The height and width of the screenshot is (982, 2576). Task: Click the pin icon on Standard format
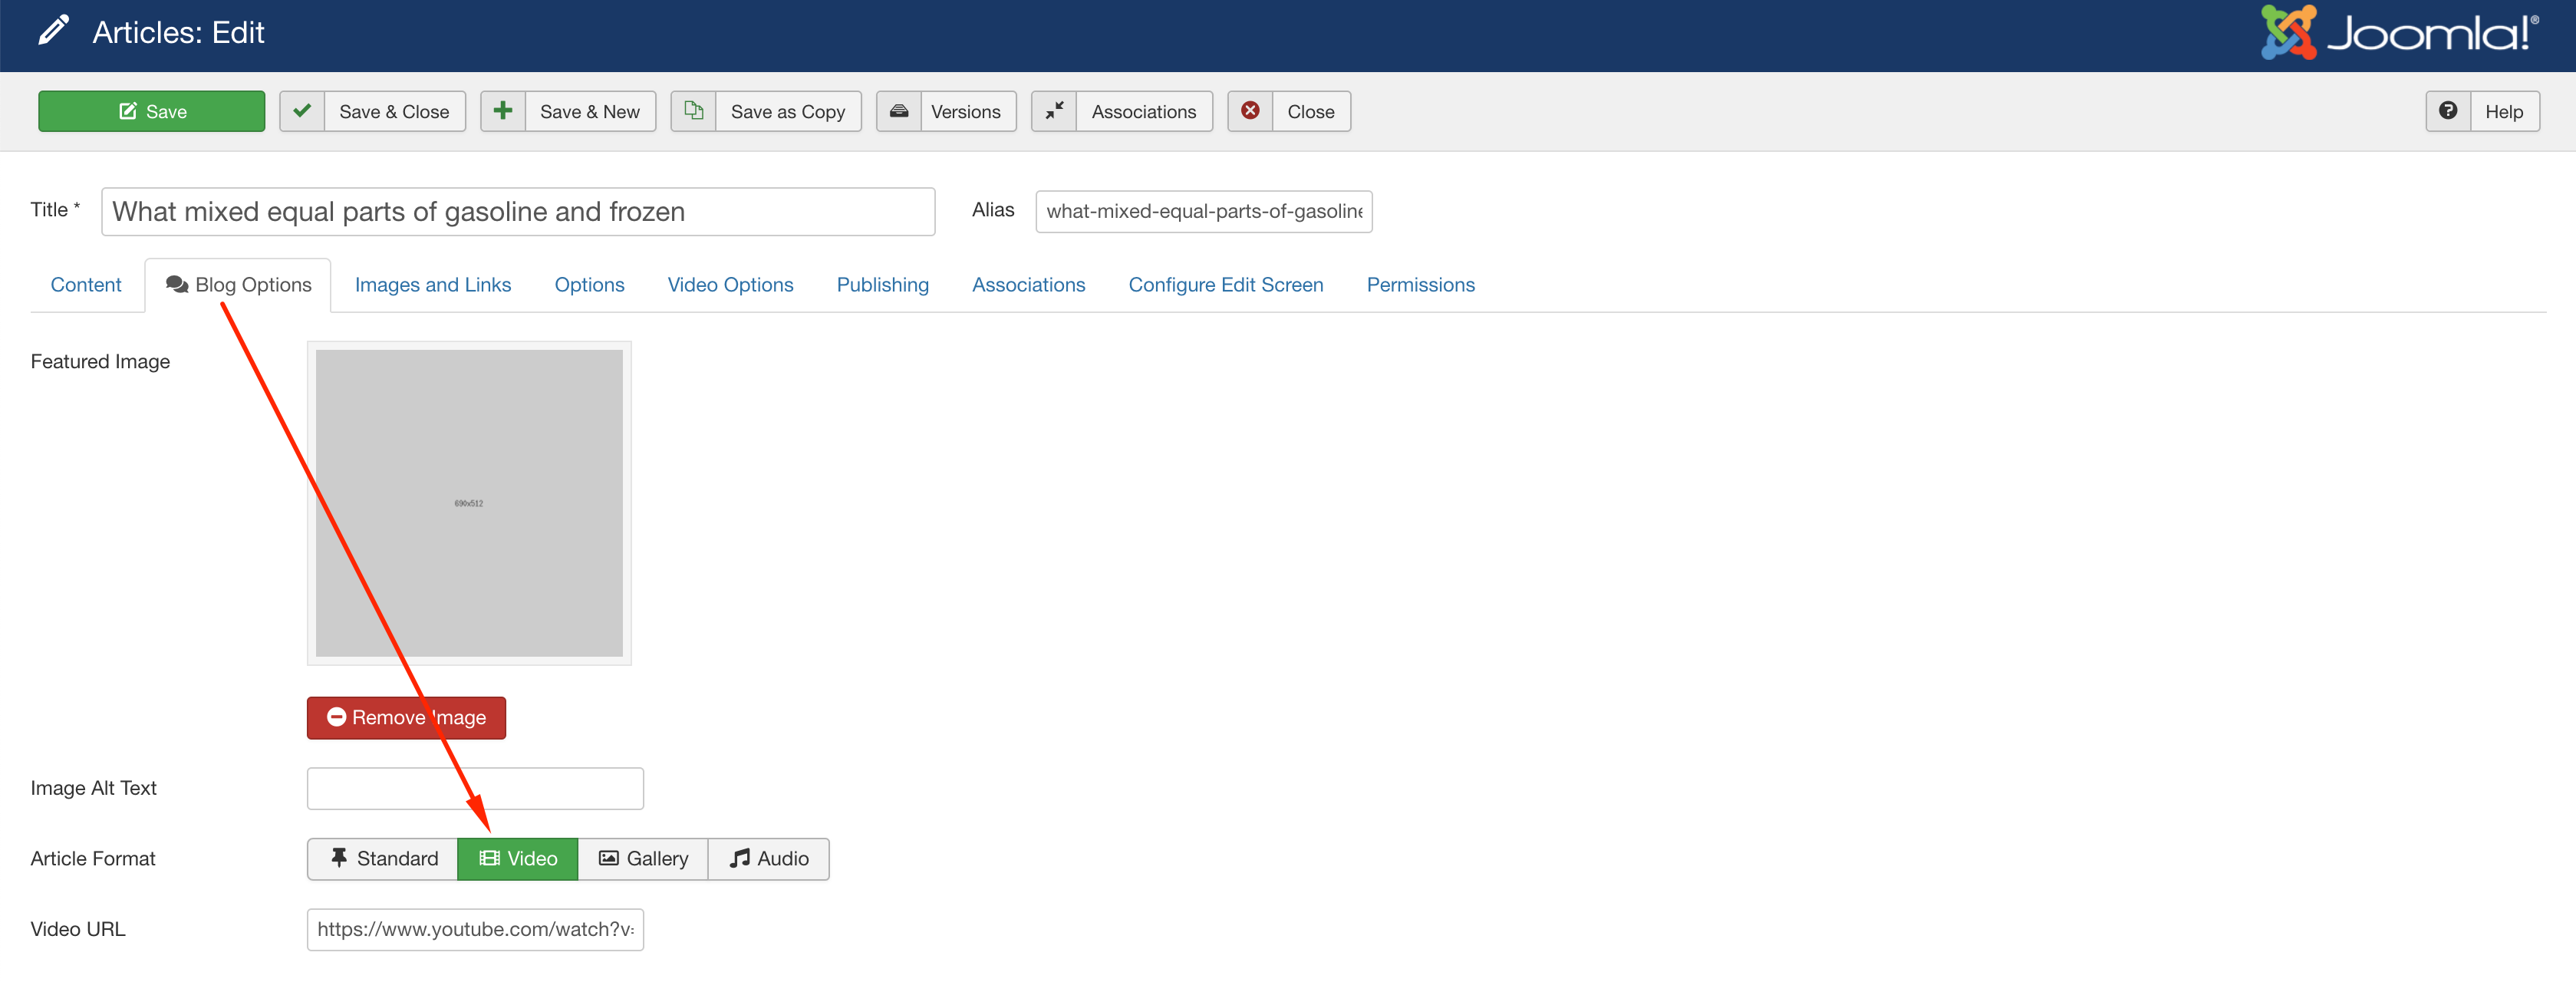click(x=340, y=858)
